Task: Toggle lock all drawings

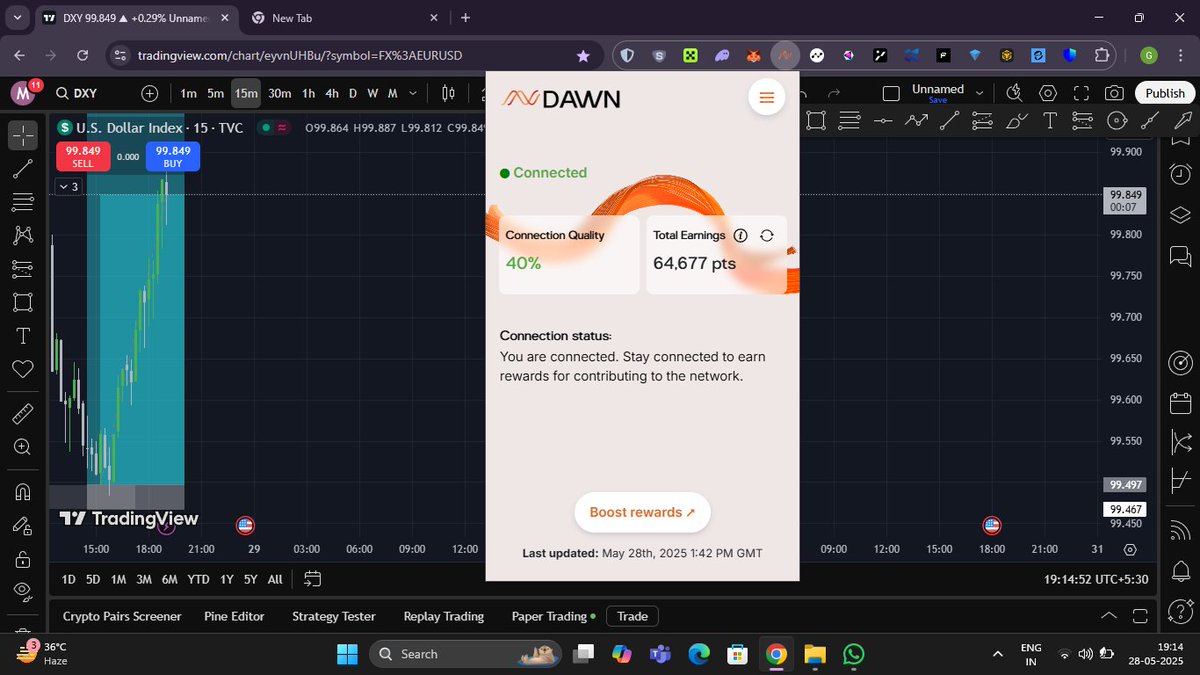Action: point(23,558)
